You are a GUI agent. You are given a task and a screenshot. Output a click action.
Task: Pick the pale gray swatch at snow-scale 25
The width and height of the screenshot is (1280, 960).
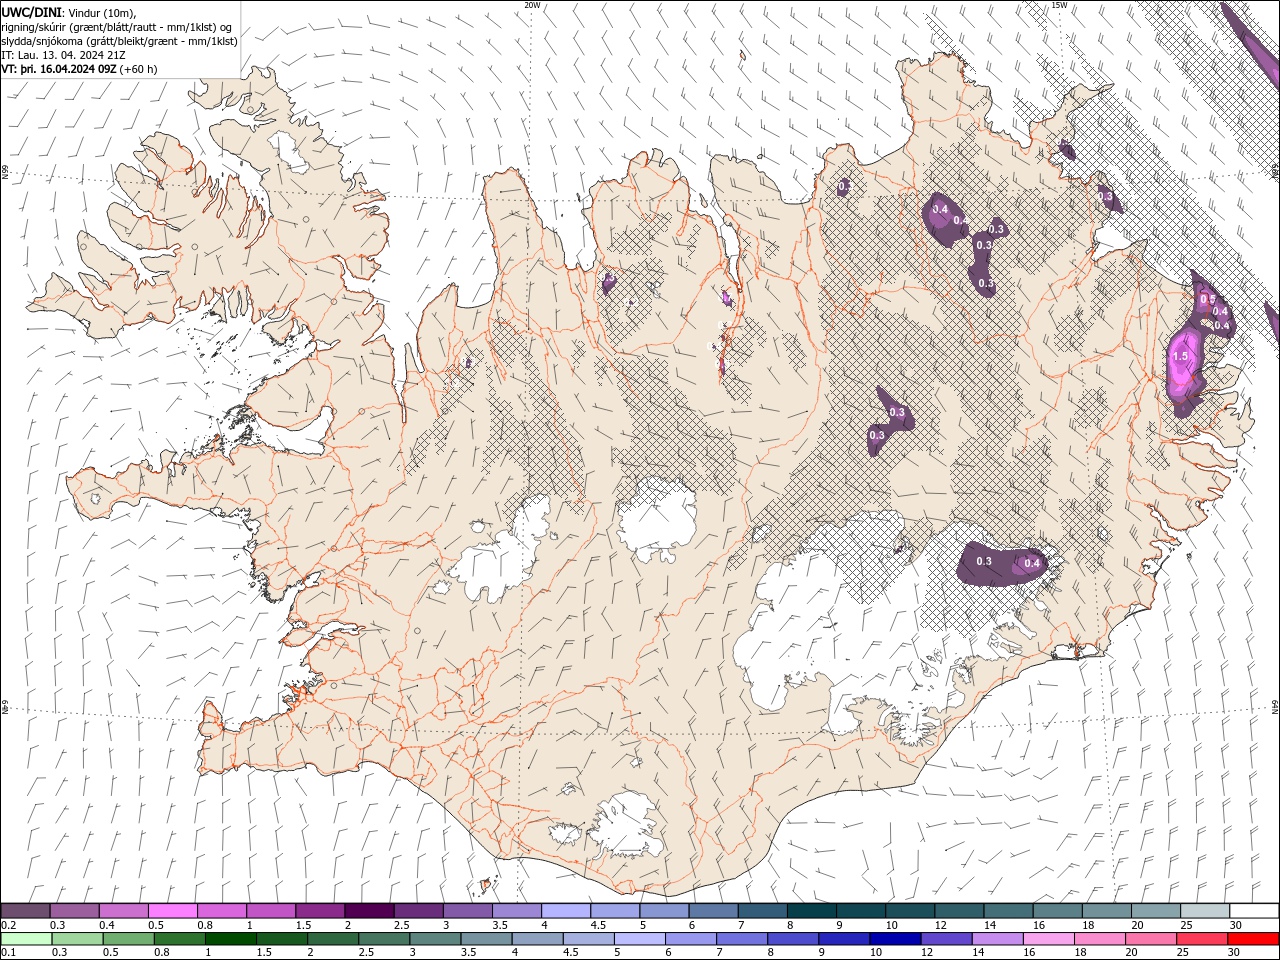1205,911
